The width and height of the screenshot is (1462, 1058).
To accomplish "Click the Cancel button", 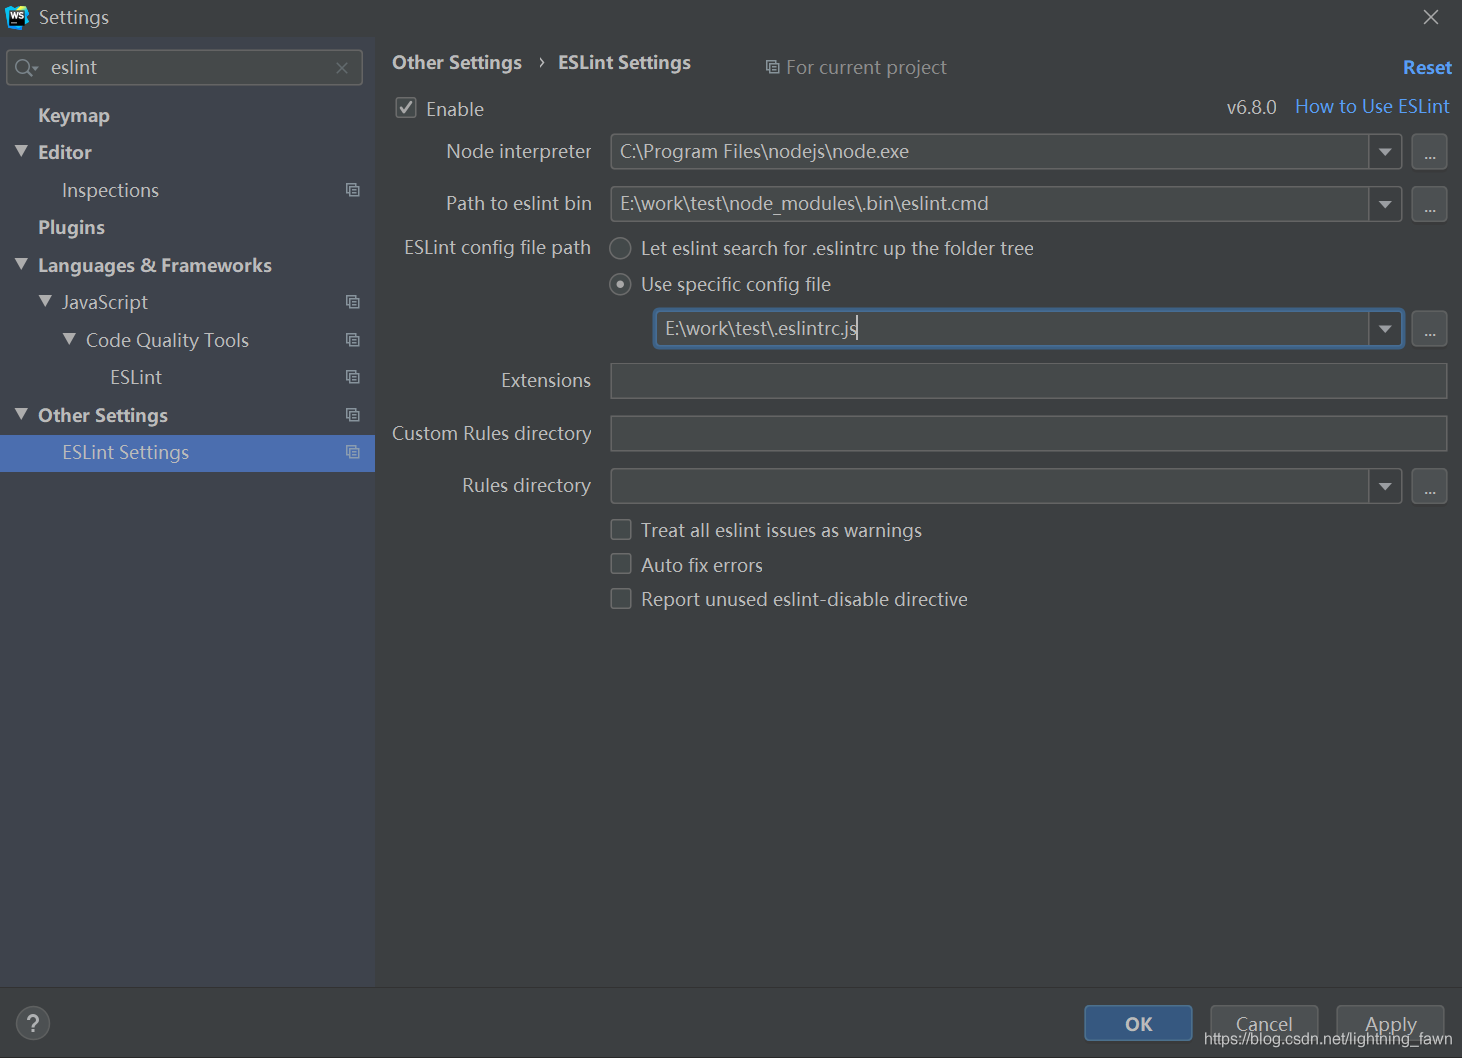I will click(1264, 1023).
